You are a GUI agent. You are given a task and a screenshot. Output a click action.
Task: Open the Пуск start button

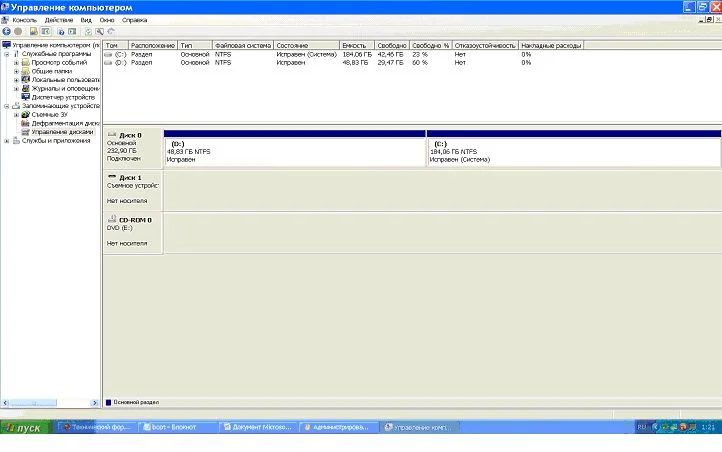coord(24,428)
